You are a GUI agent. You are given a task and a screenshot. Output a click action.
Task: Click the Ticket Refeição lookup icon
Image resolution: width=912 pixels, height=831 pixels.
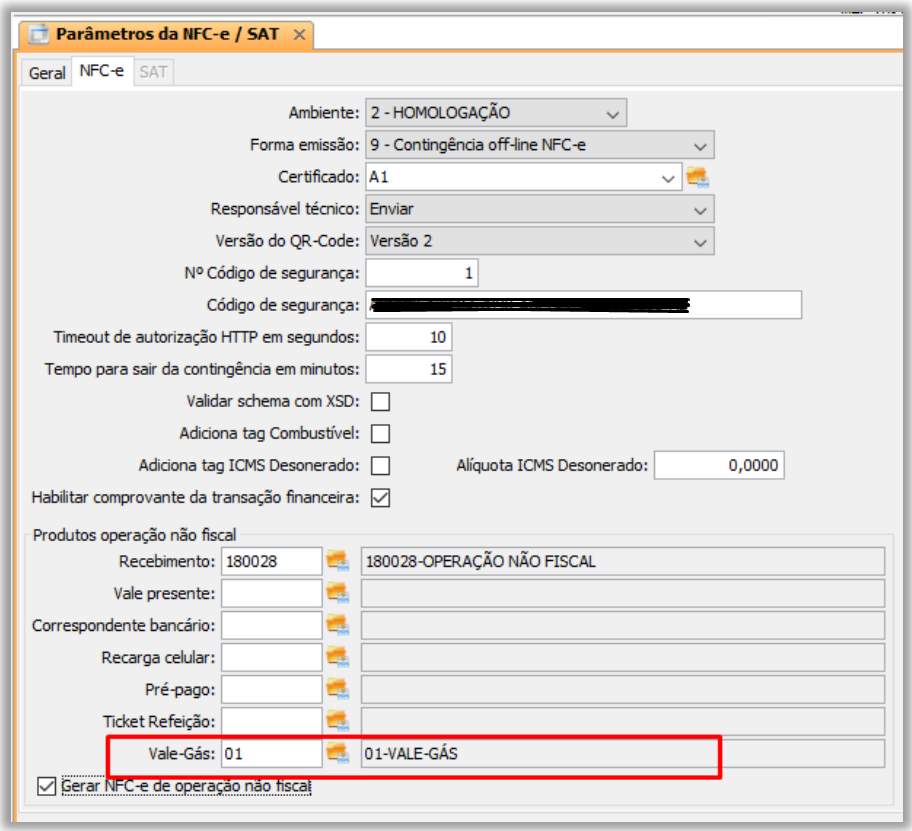pos(337,720)
